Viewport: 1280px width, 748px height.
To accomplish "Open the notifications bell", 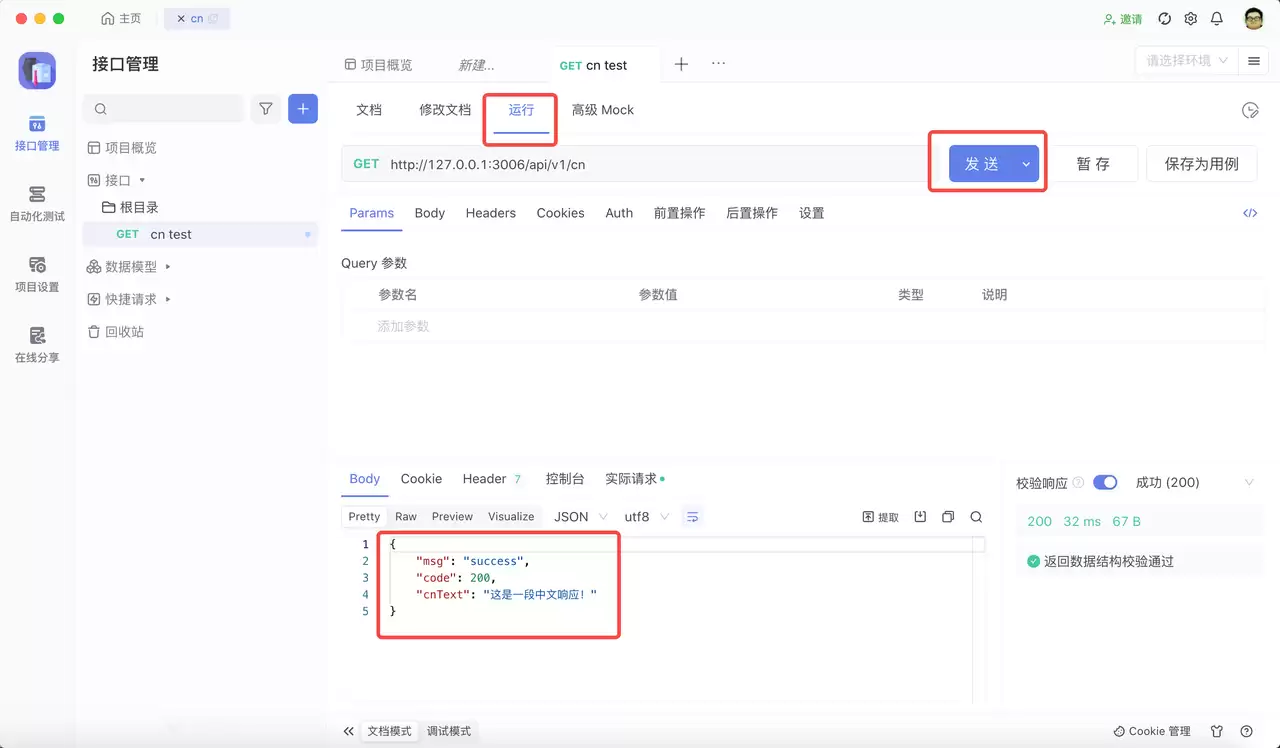I will pos(1217,19).
